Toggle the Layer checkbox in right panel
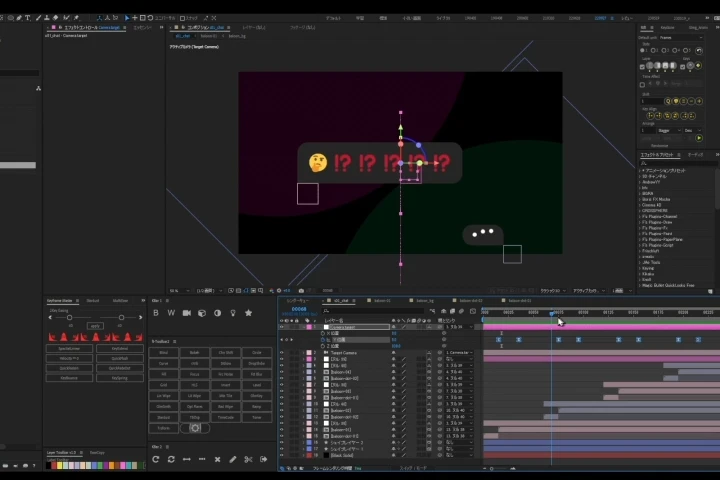This screenshot has height=480, width=720. pos(642,67)
